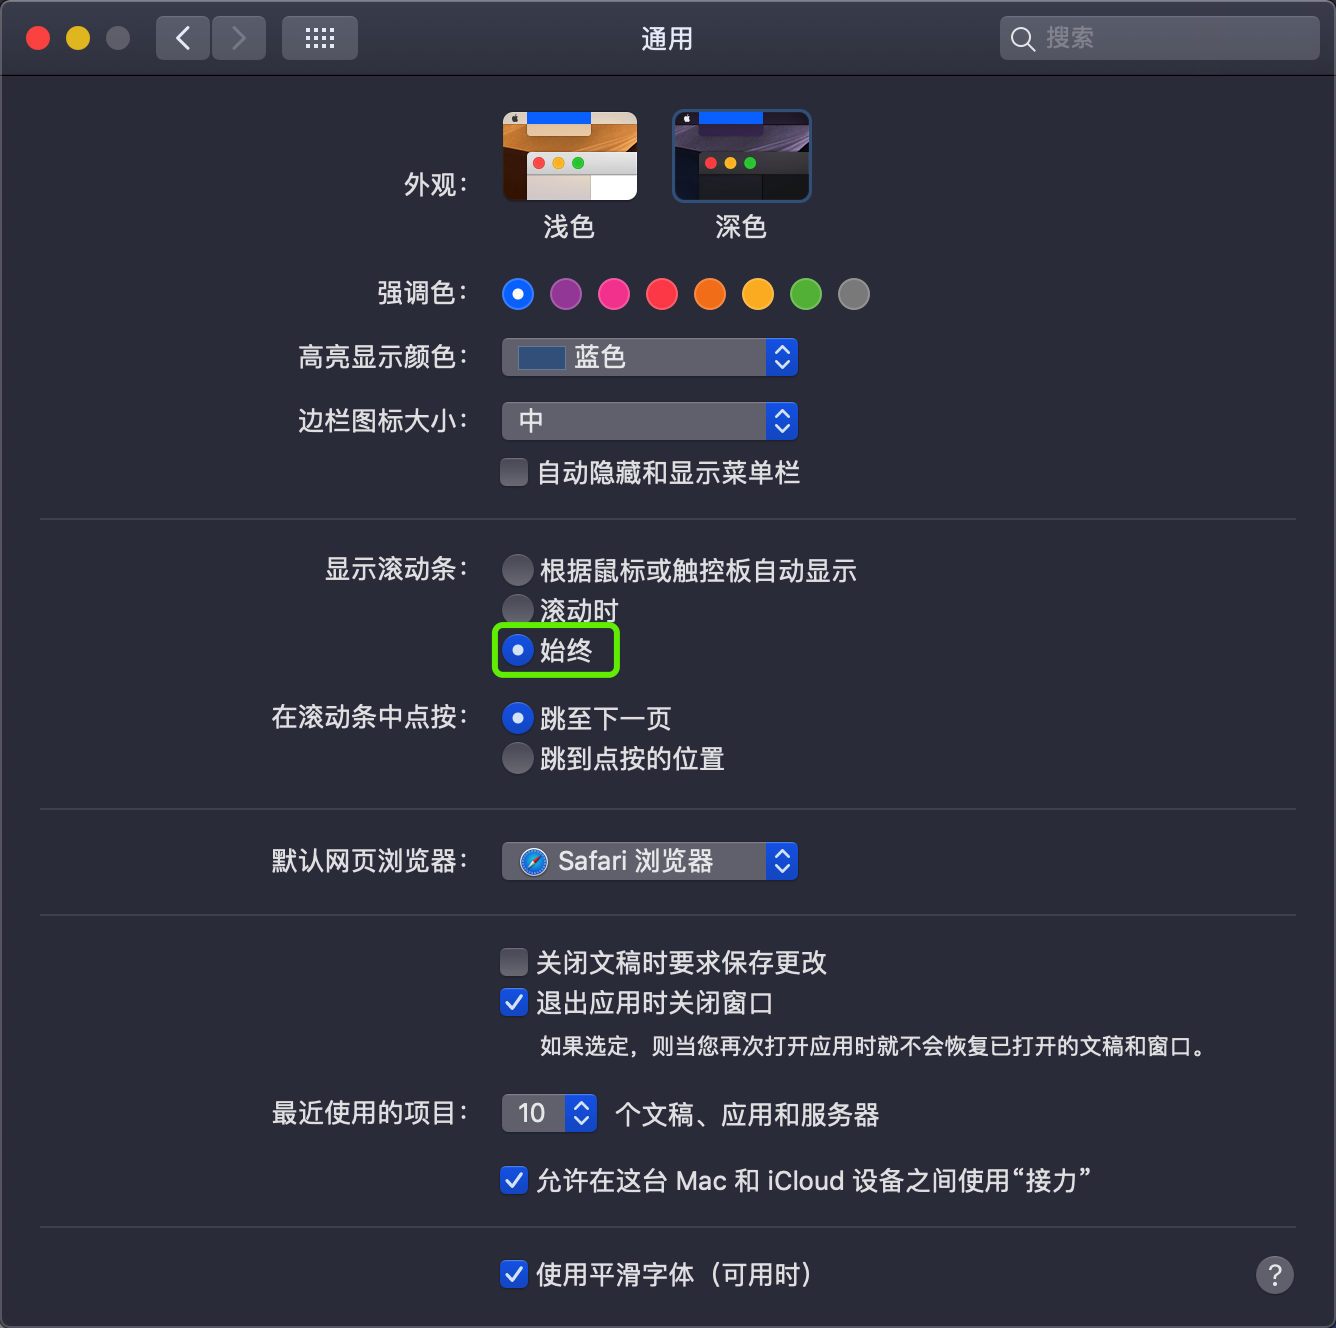The height and width of the screenshot is (1328, 1336).
Task: Show all preferences grid icon
Action: tap(320, 38)
